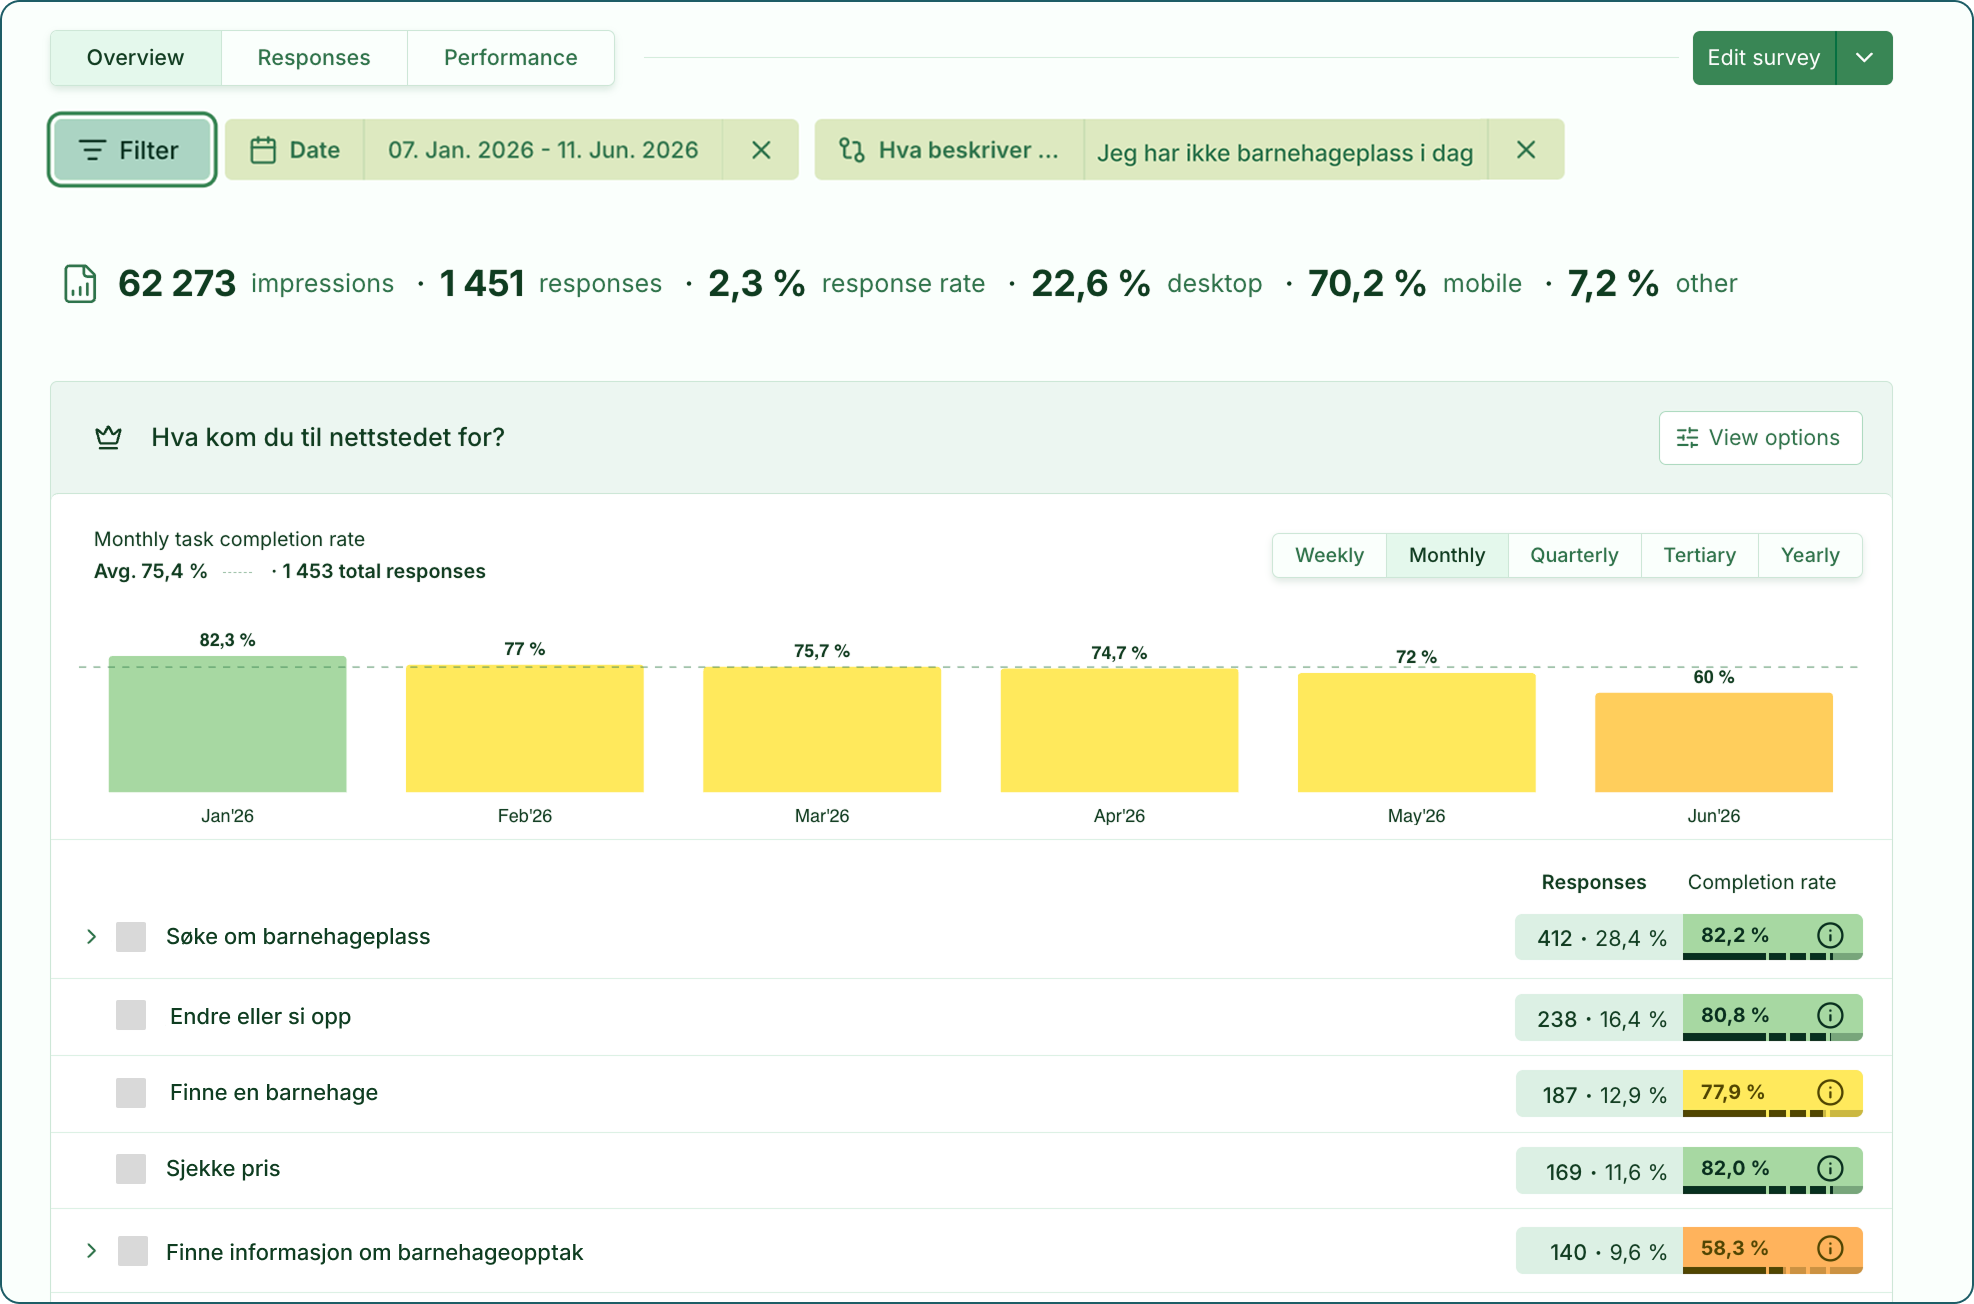1974x1304 pixels.
Task: Click 'Sjekke pris' row label
Action: [223, 1168]
